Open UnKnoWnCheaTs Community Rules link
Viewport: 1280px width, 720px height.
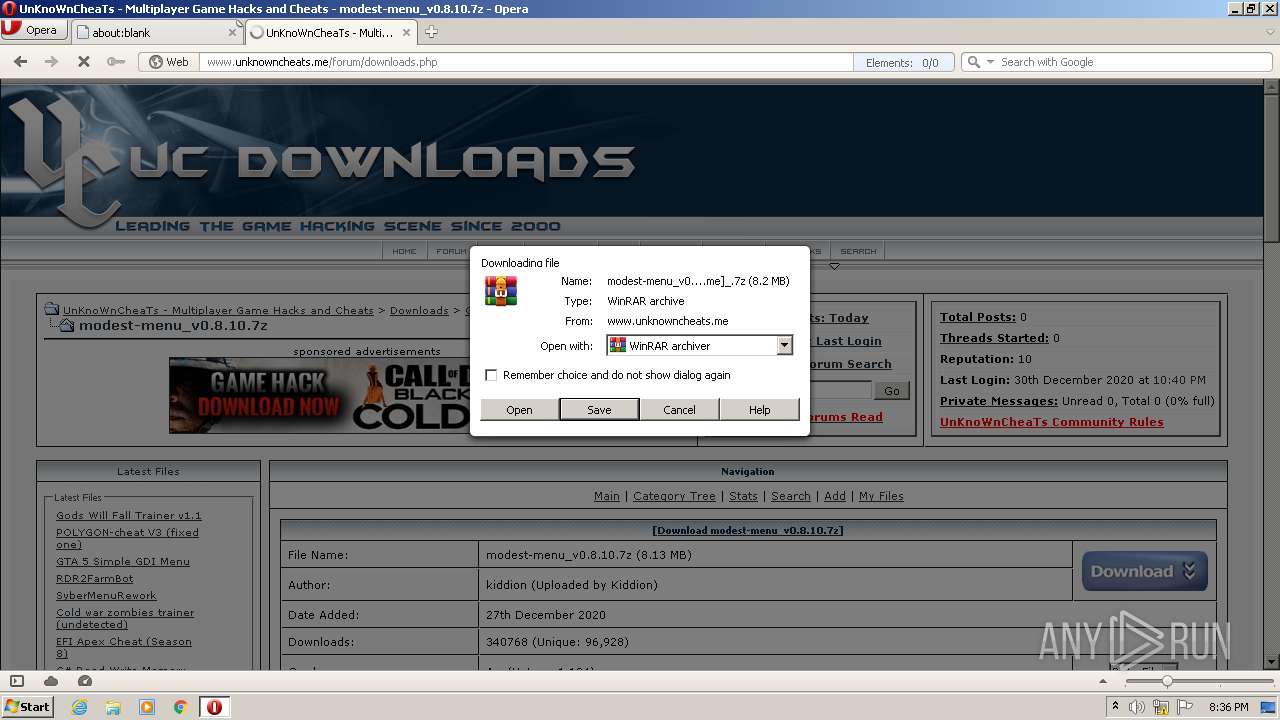point(1052,422)
